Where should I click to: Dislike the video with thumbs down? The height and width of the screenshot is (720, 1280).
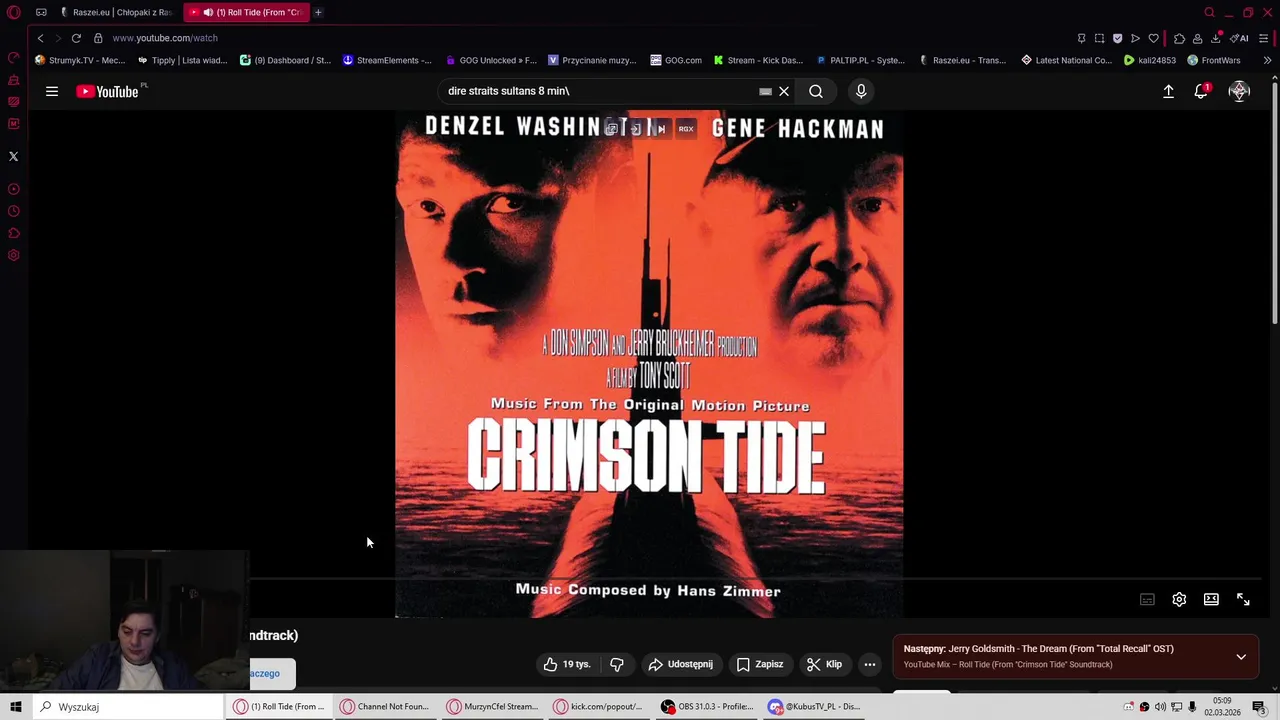pyautogui.click(x=617, y=664)
